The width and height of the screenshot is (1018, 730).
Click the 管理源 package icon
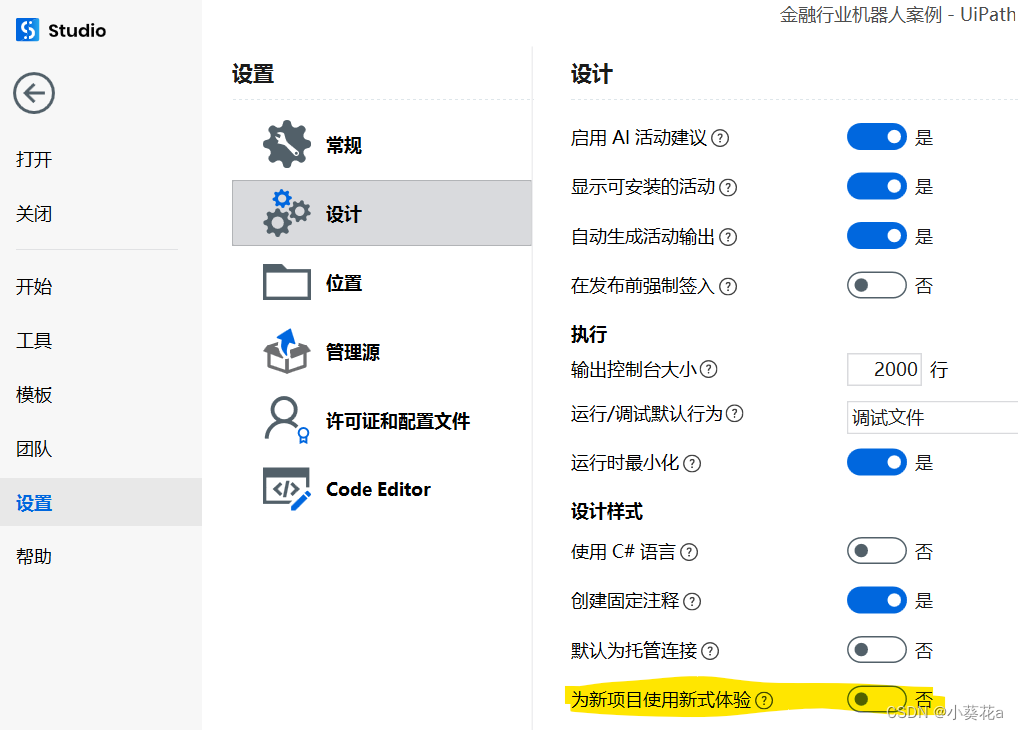click(285, 351)
